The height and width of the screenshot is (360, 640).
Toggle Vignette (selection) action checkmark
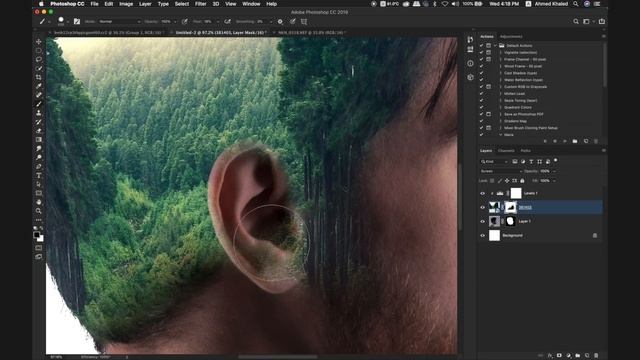[481, 53]
